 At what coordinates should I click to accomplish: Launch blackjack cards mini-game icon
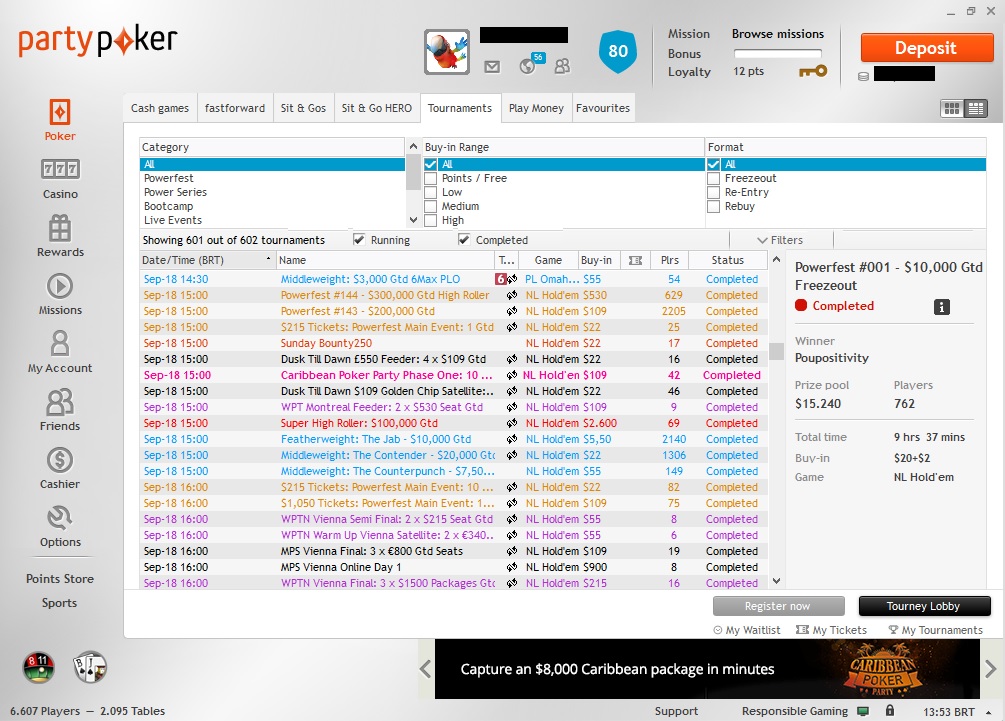click(90, 667)
